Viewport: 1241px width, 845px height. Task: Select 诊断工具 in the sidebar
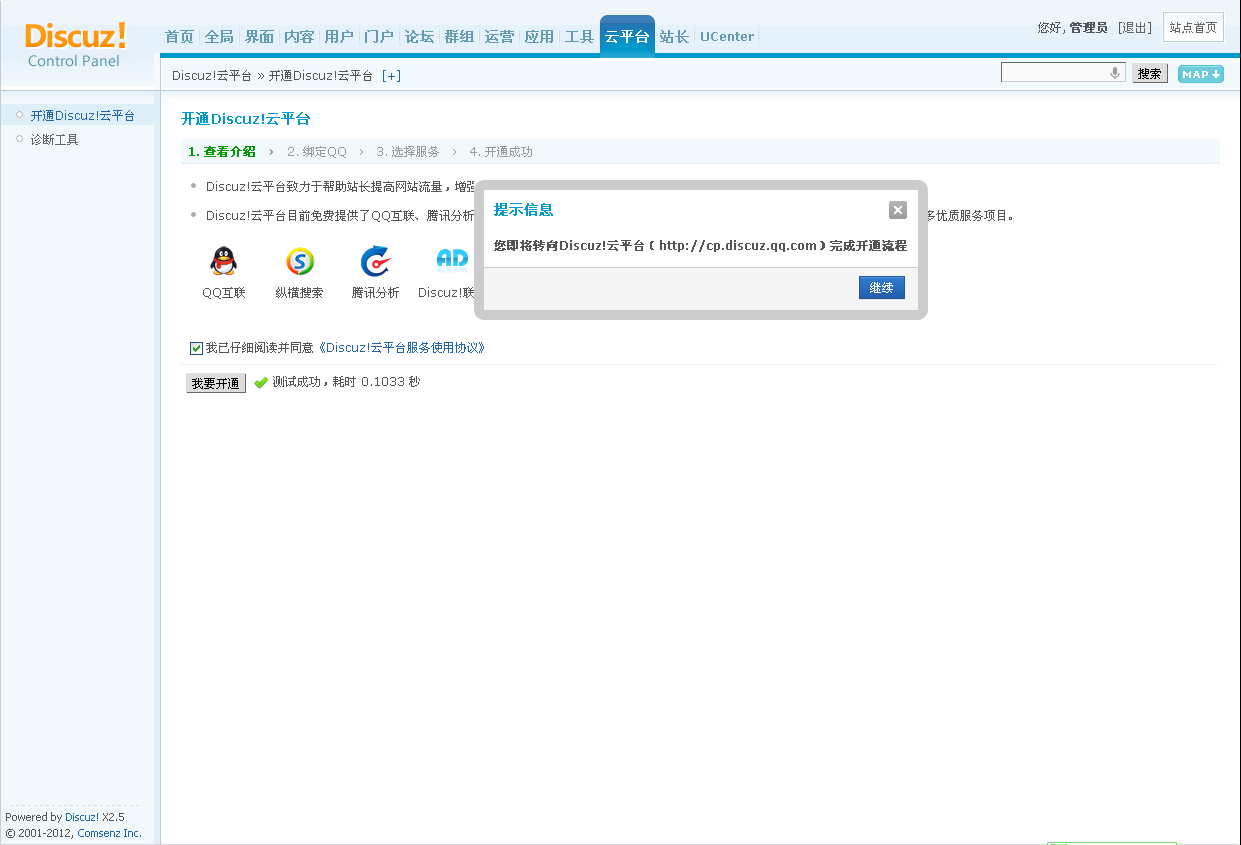54,140
